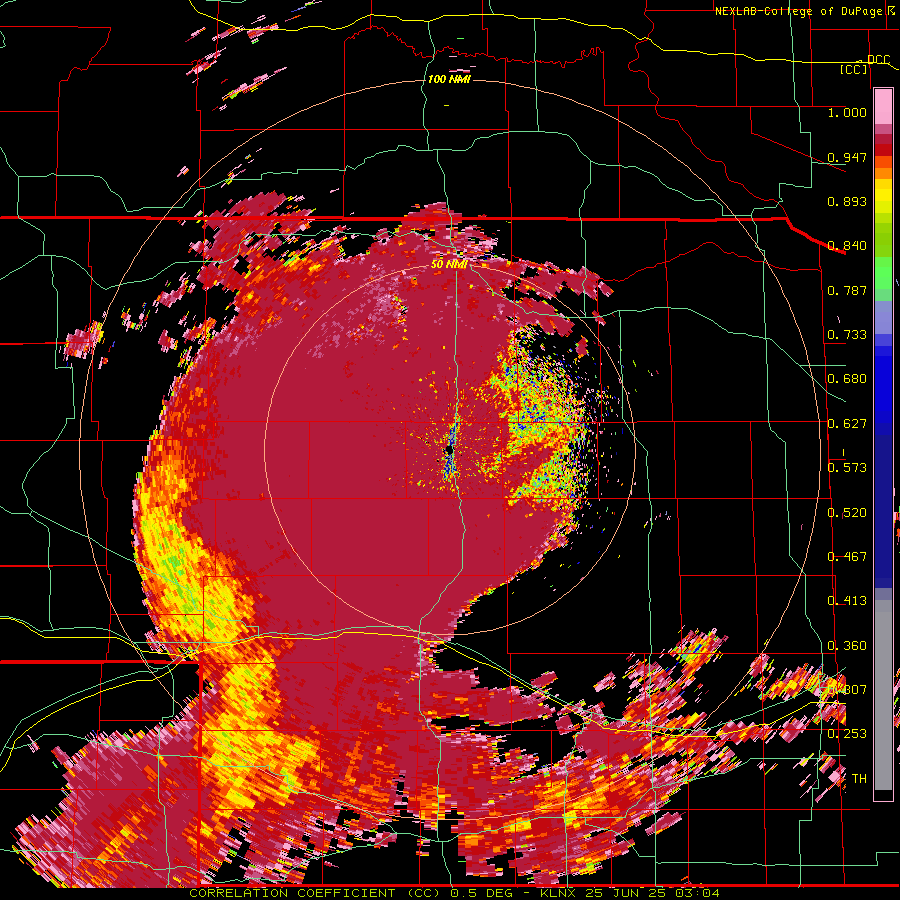Image resolution: width=900 pixels, height=900 pixels.
Task: Click the KLNX radar site at ring center
Action: 449,452
